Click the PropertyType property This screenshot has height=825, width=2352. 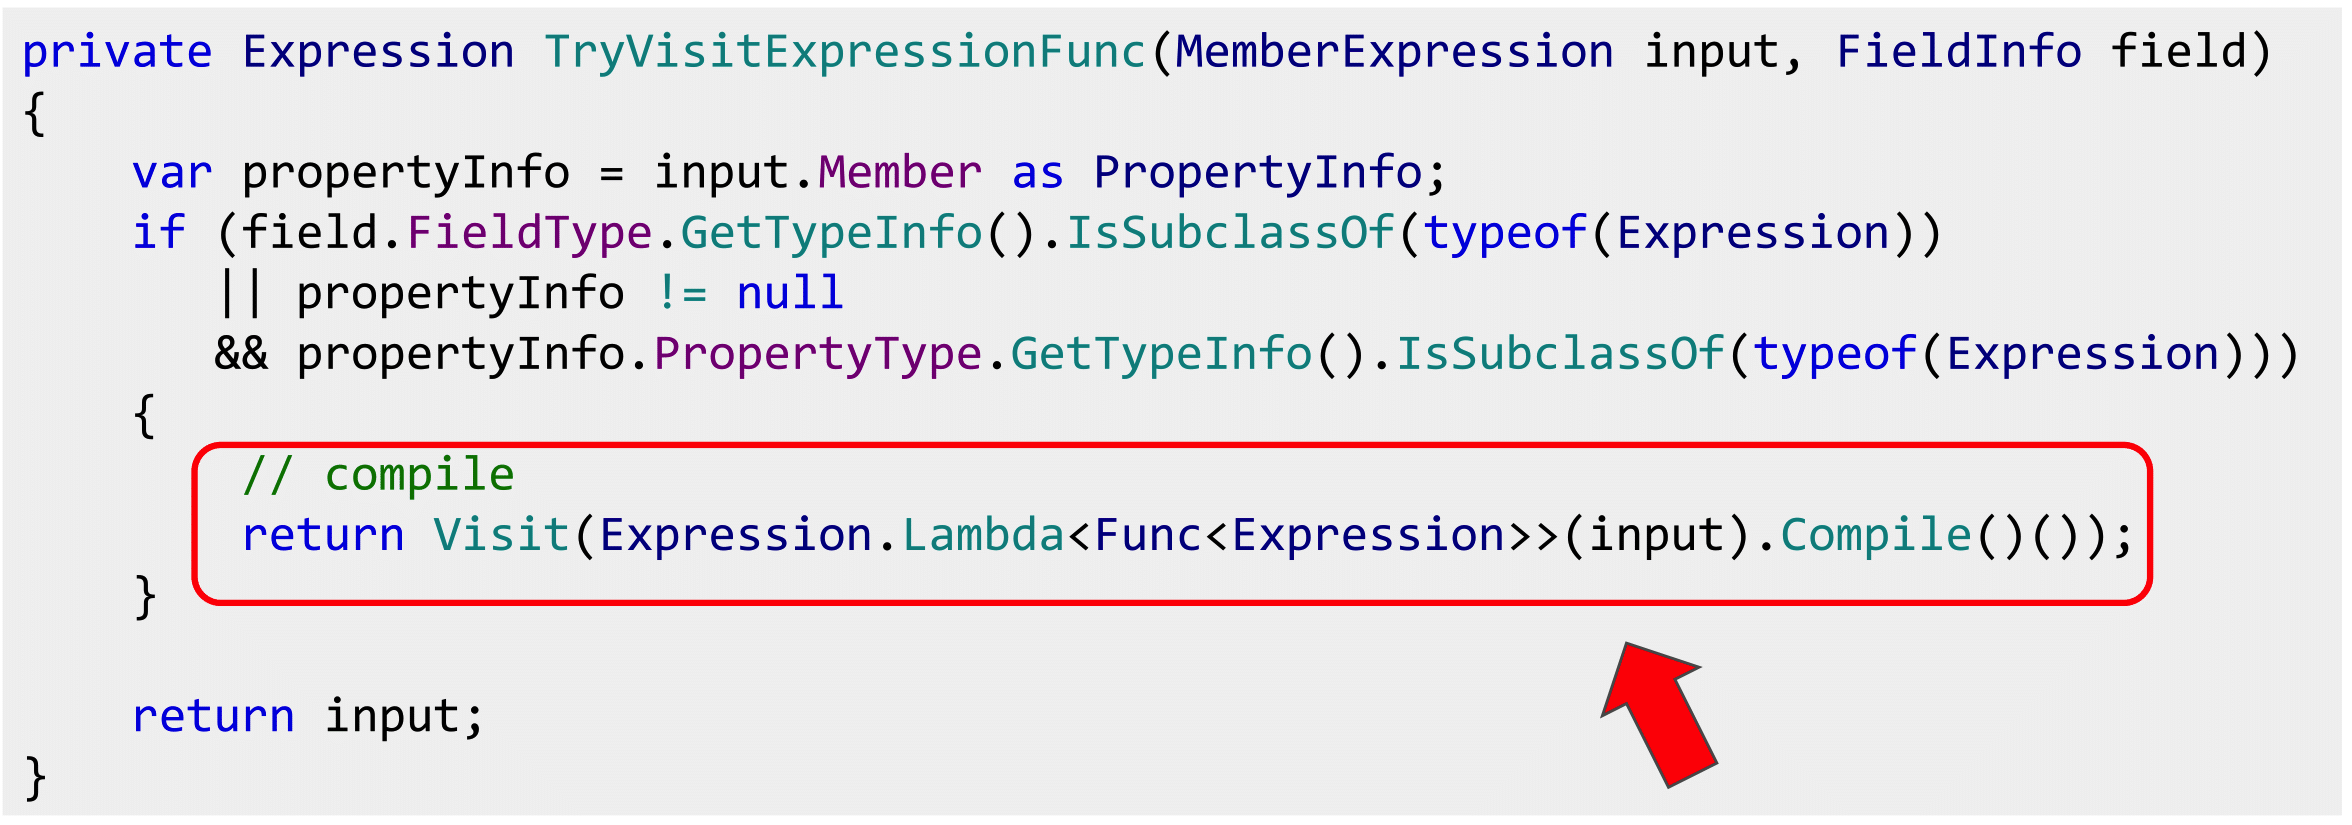(817, 354)
